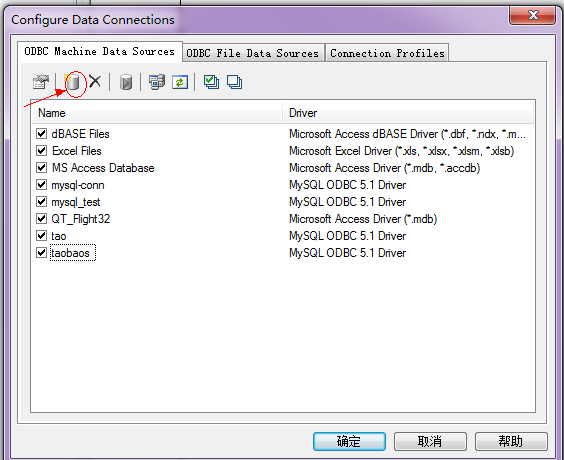Select the mysql-conn entry name

[78, 185]
